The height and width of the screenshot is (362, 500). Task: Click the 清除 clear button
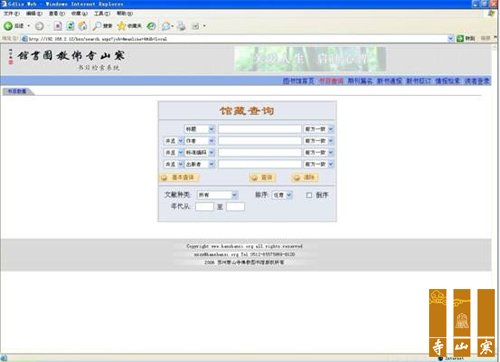tap(305, 177)
